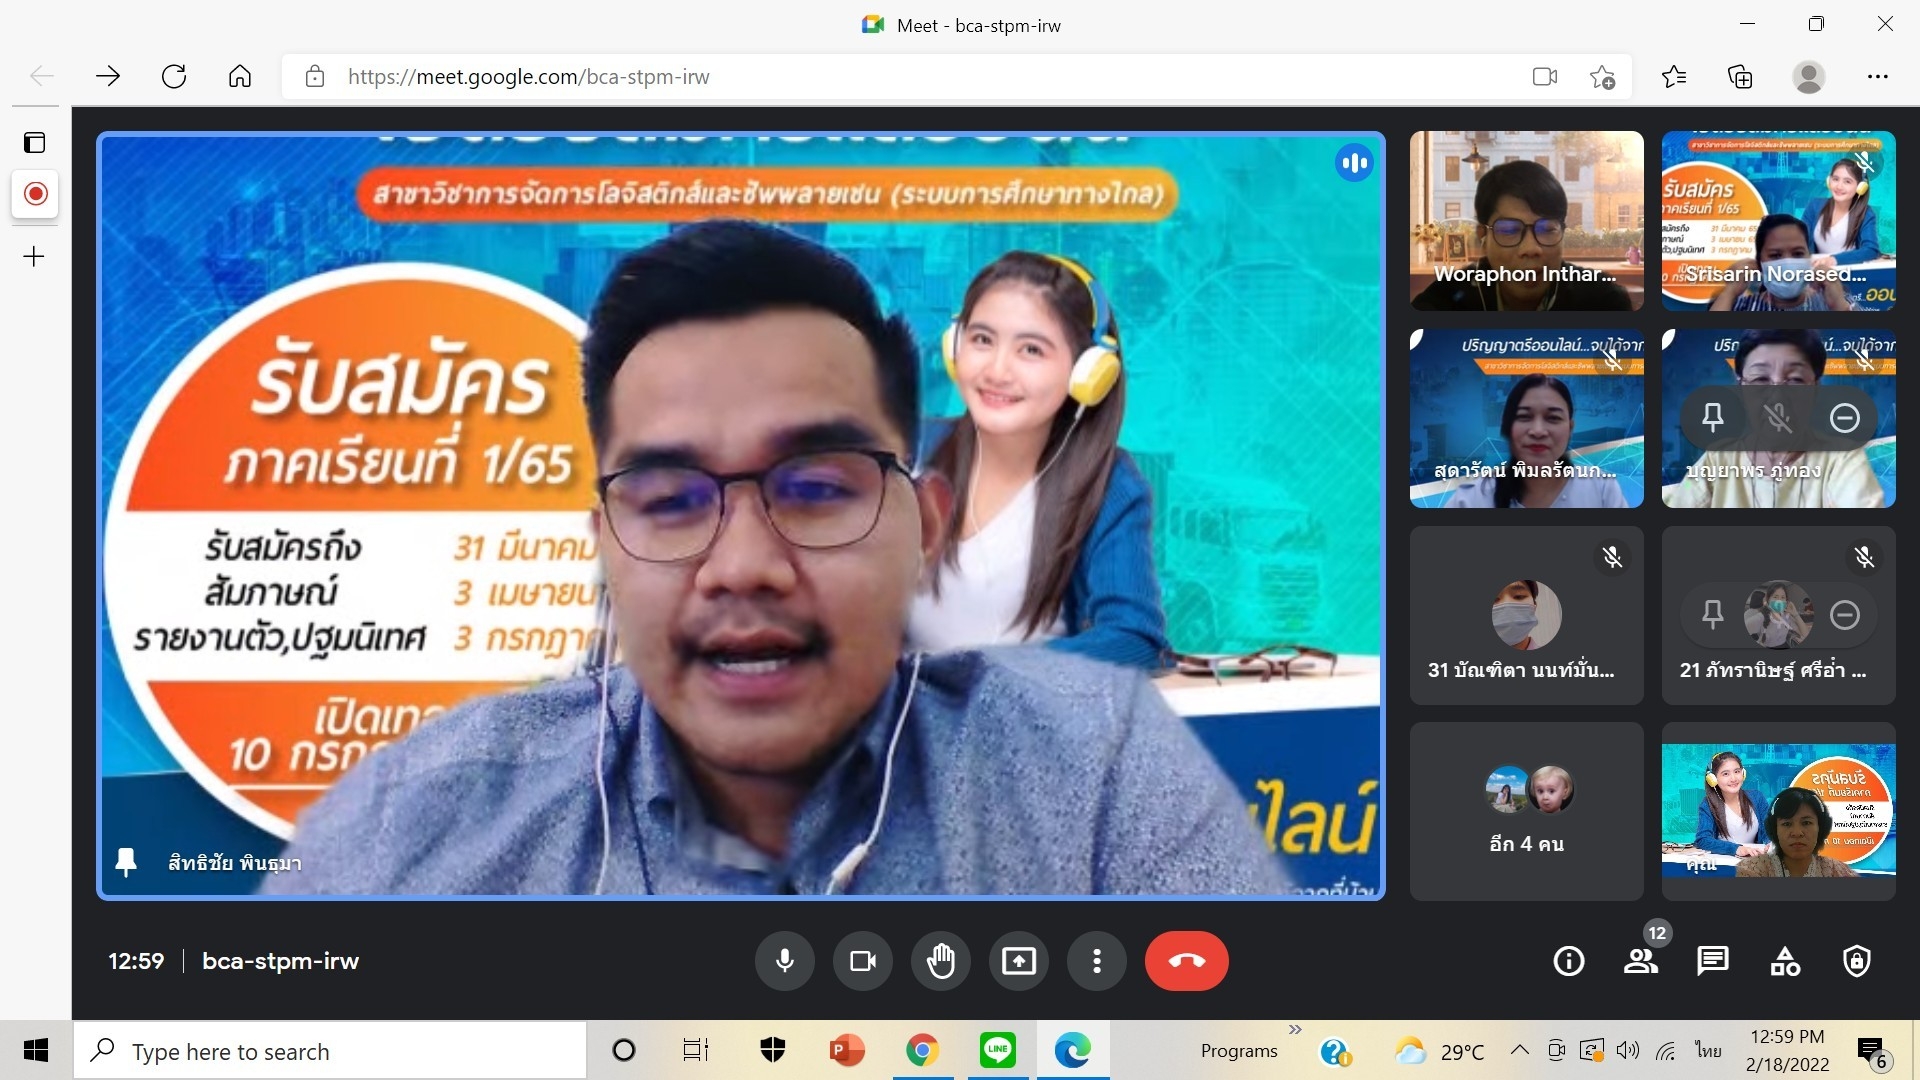The height and width of the screenshot is (1080, 1920).
Task: Pin the บุญยาพร ภูทอง participant tile
Action: (x=1712, y=417)
